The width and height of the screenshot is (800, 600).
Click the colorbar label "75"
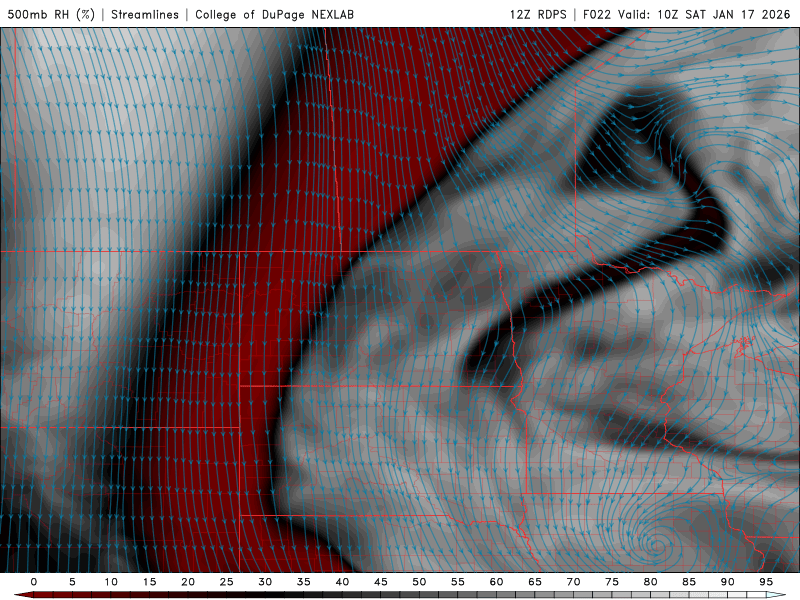(612, 582)
